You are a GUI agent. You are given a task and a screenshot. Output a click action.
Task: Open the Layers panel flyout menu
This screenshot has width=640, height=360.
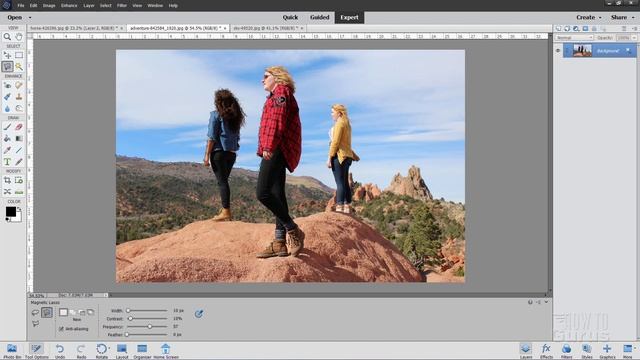tap(634, 29)
